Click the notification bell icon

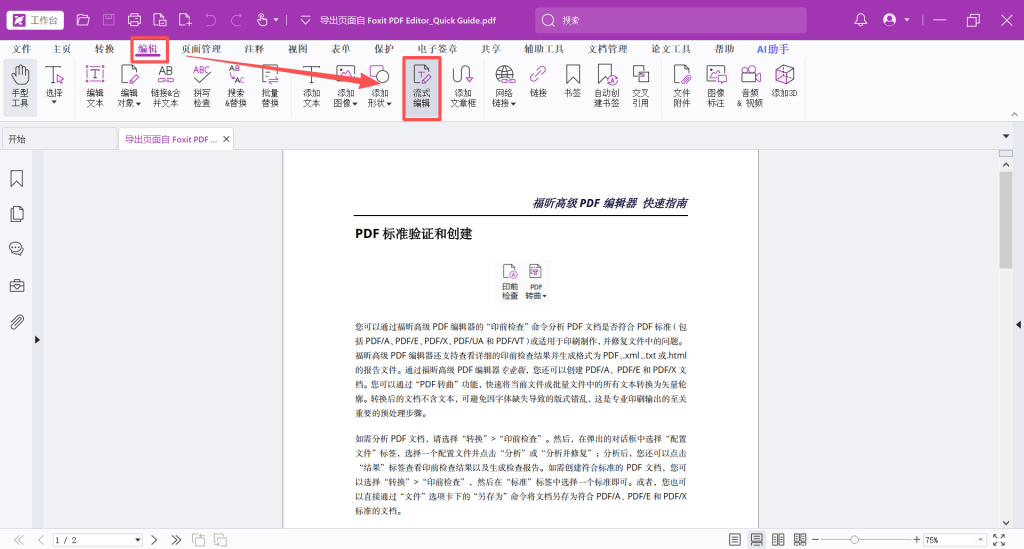[861, 20]
